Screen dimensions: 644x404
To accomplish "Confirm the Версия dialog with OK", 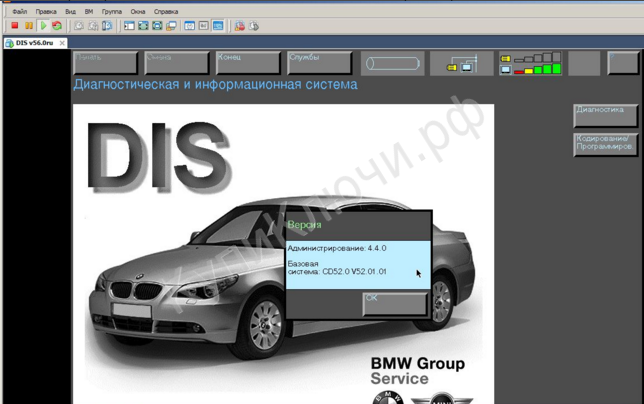I will pos(395,304).
